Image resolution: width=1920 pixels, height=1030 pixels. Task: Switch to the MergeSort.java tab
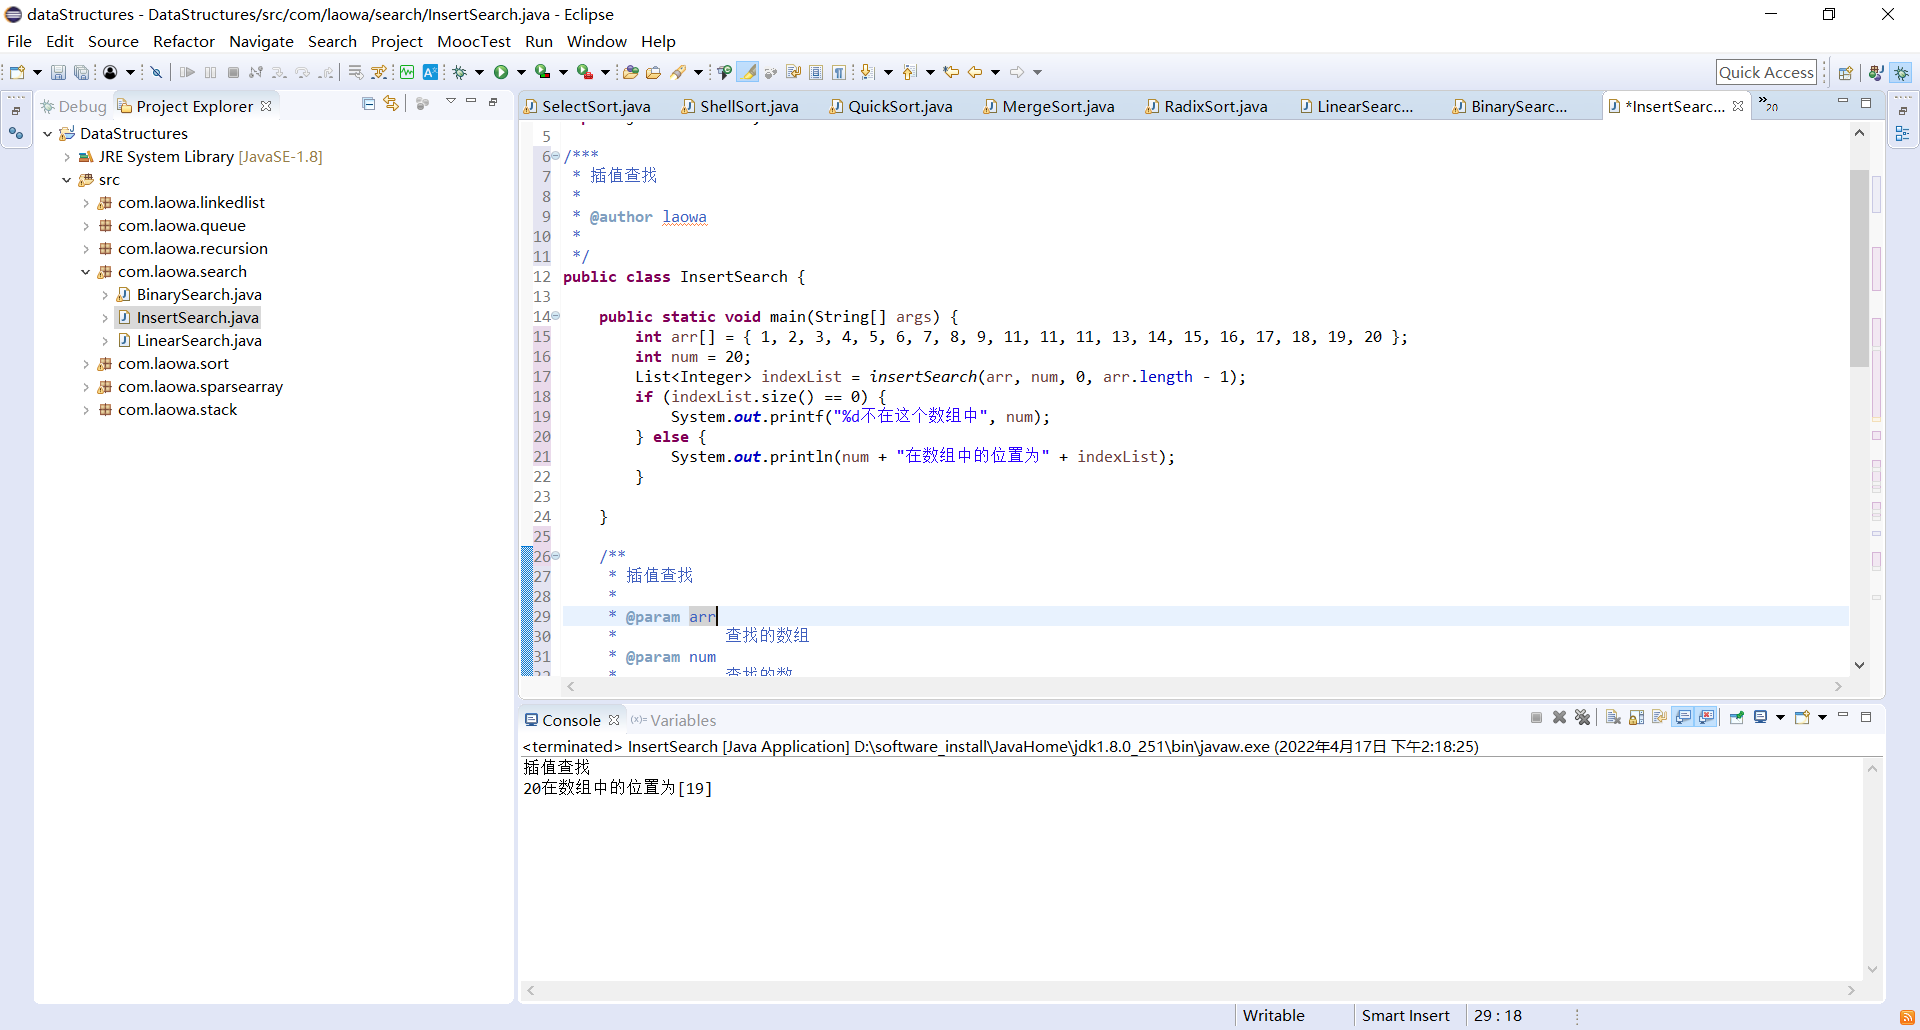(1048, 106)
